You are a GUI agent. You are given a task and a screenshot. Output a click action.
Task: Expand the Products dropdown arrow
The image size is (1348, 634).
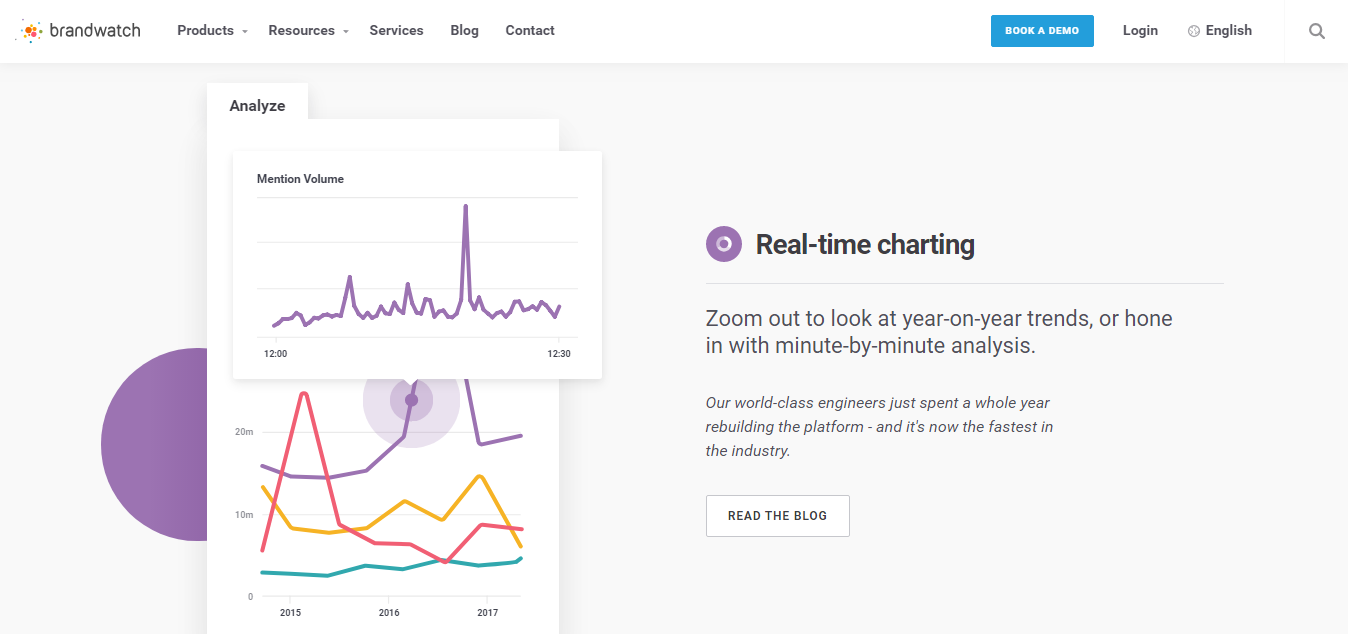coord(245,32)
